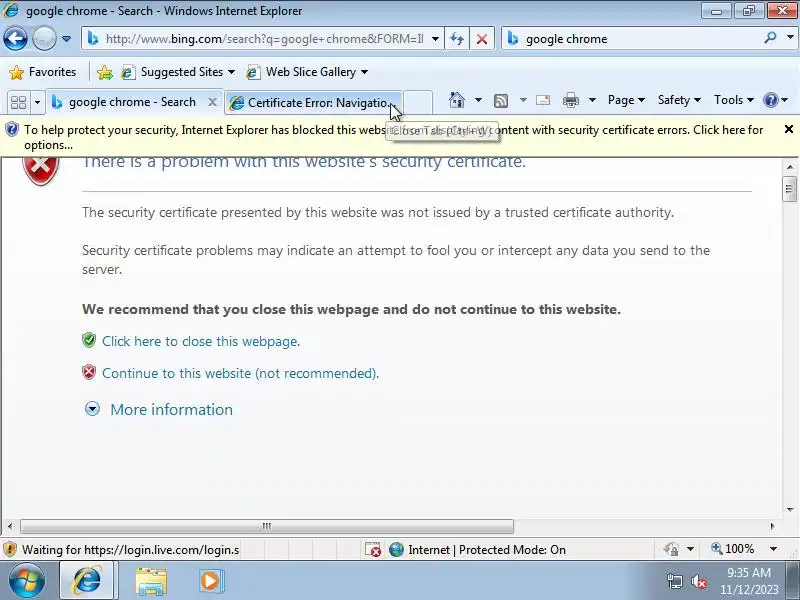Close the 'google chrome - Search' tab
This screenshot has height=600, width=800.
click(x=212, y=102)
